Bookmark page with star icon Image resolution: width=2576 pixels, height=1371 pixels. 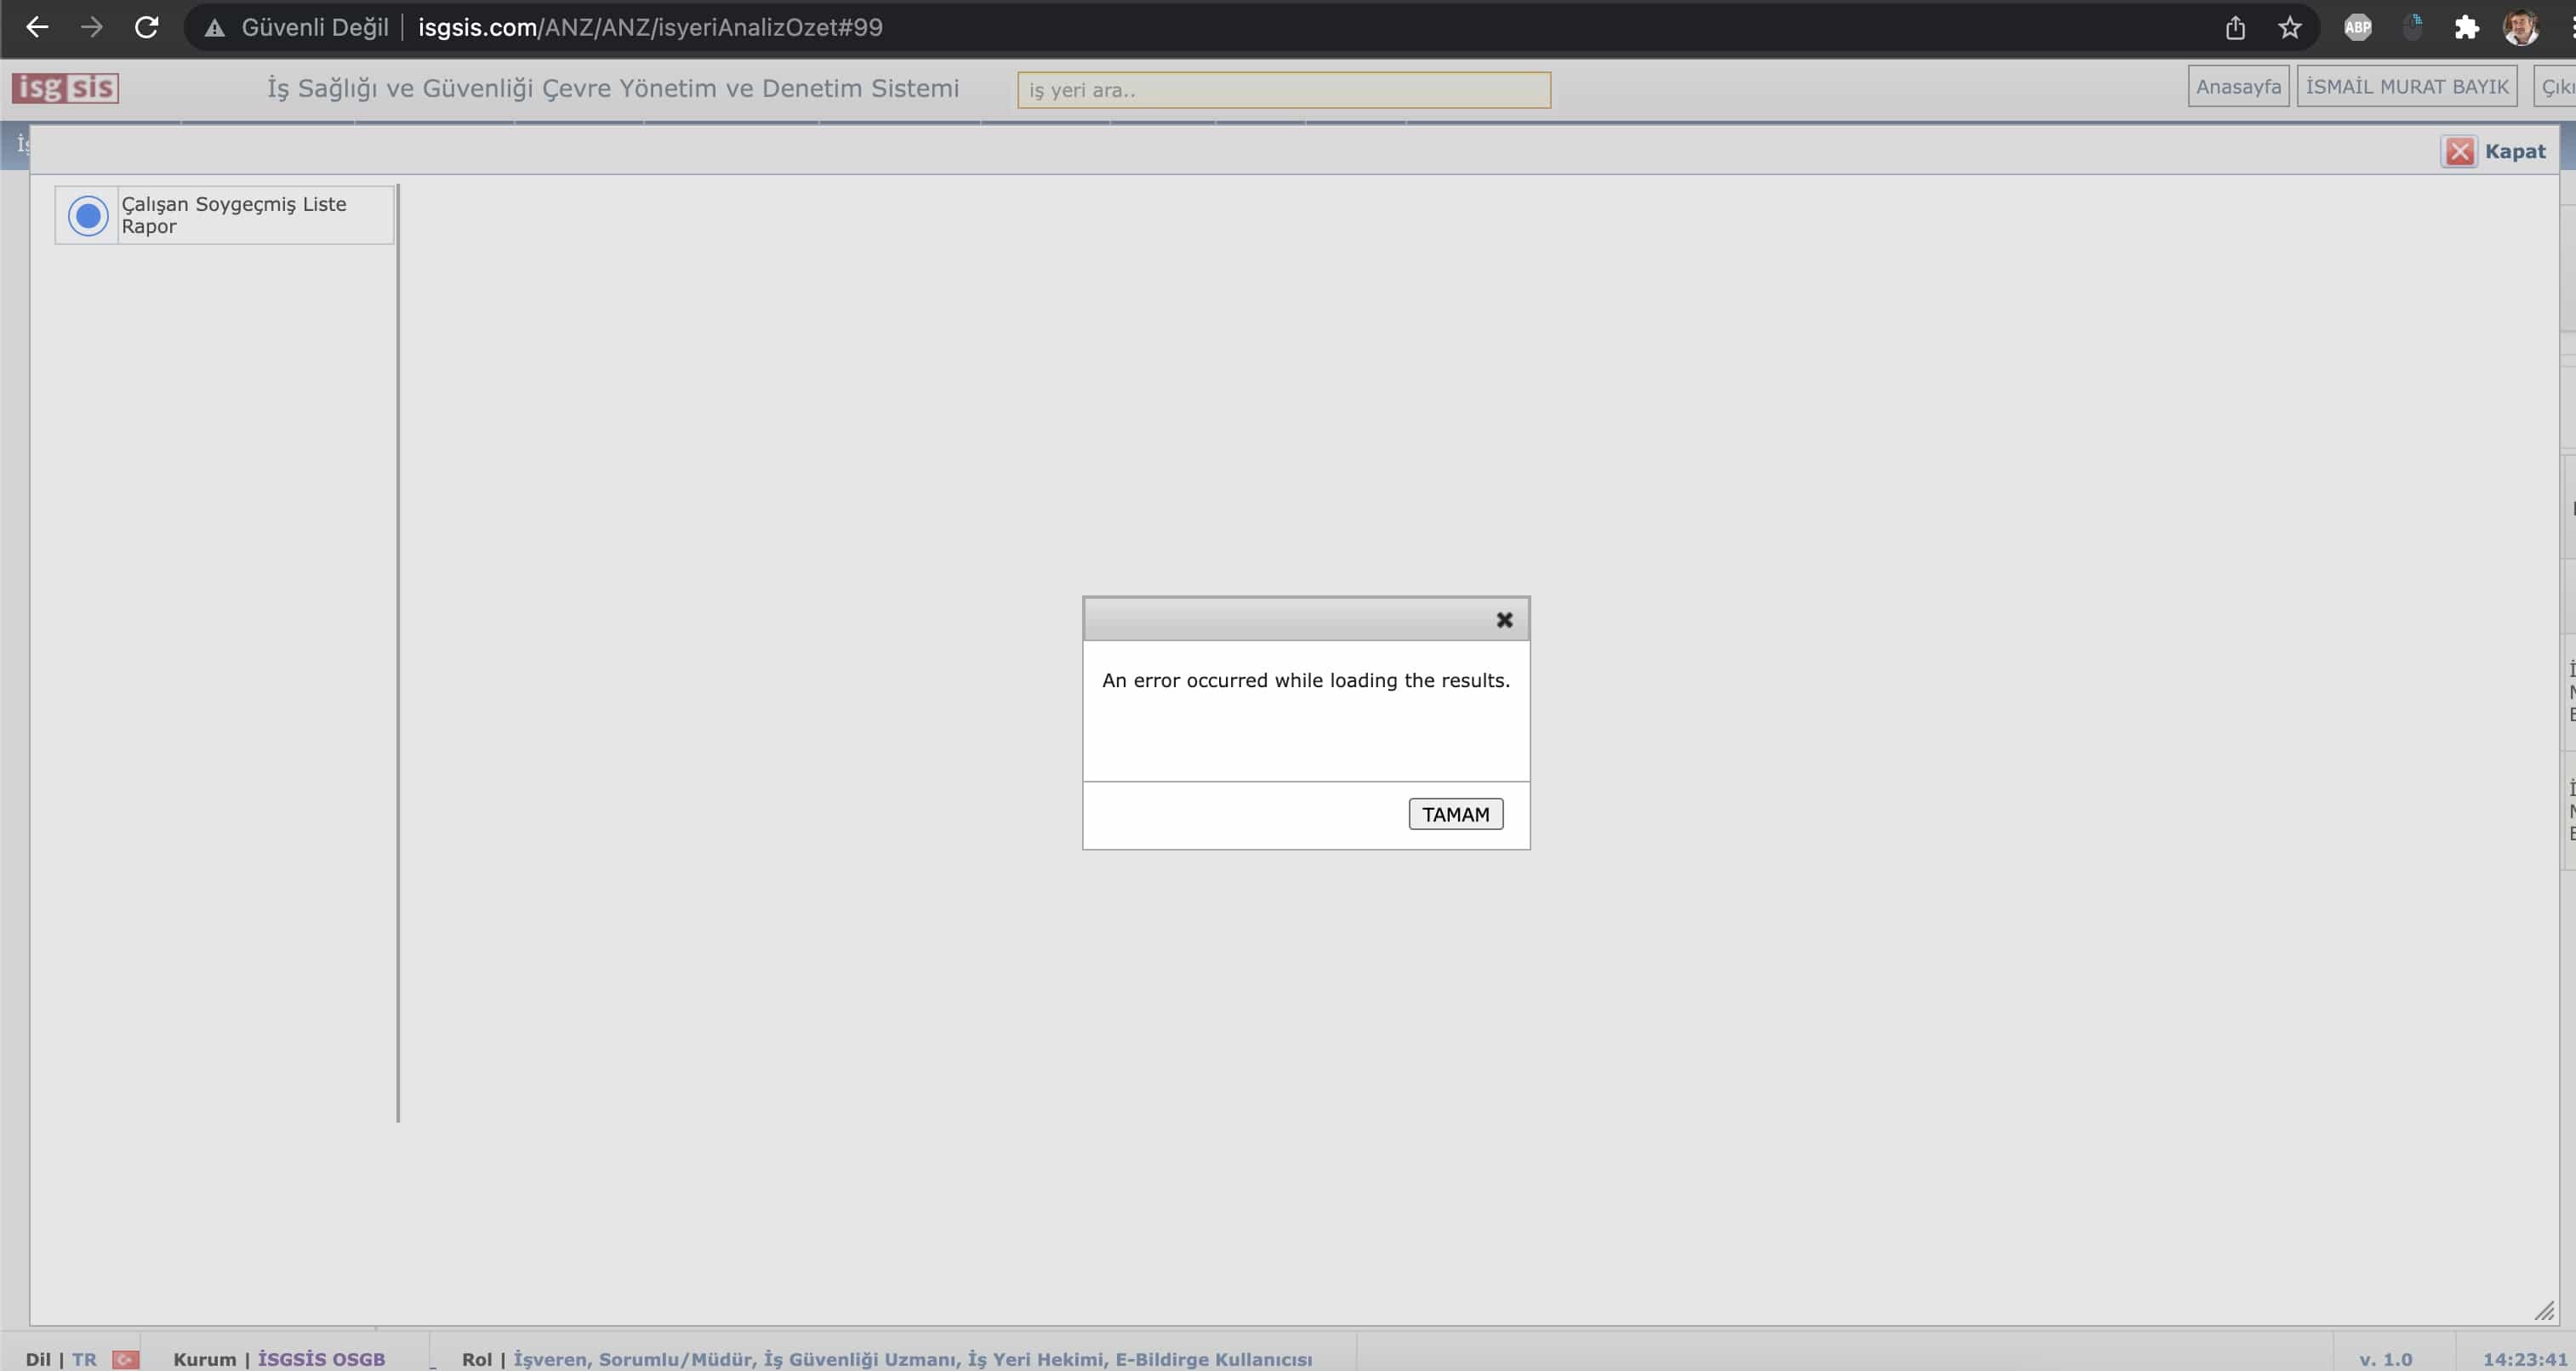click(x=2289, y=28)
